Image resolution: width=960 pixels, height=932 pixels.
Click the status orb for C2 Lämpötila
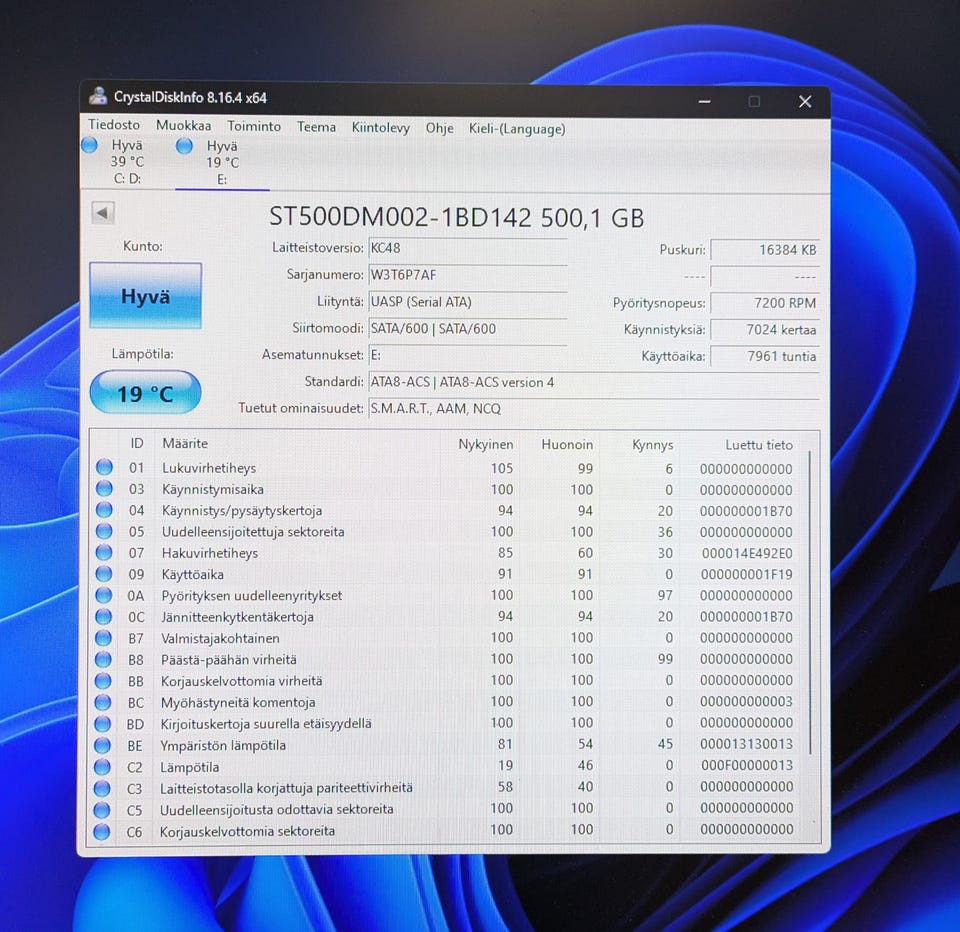pos(102,767)
